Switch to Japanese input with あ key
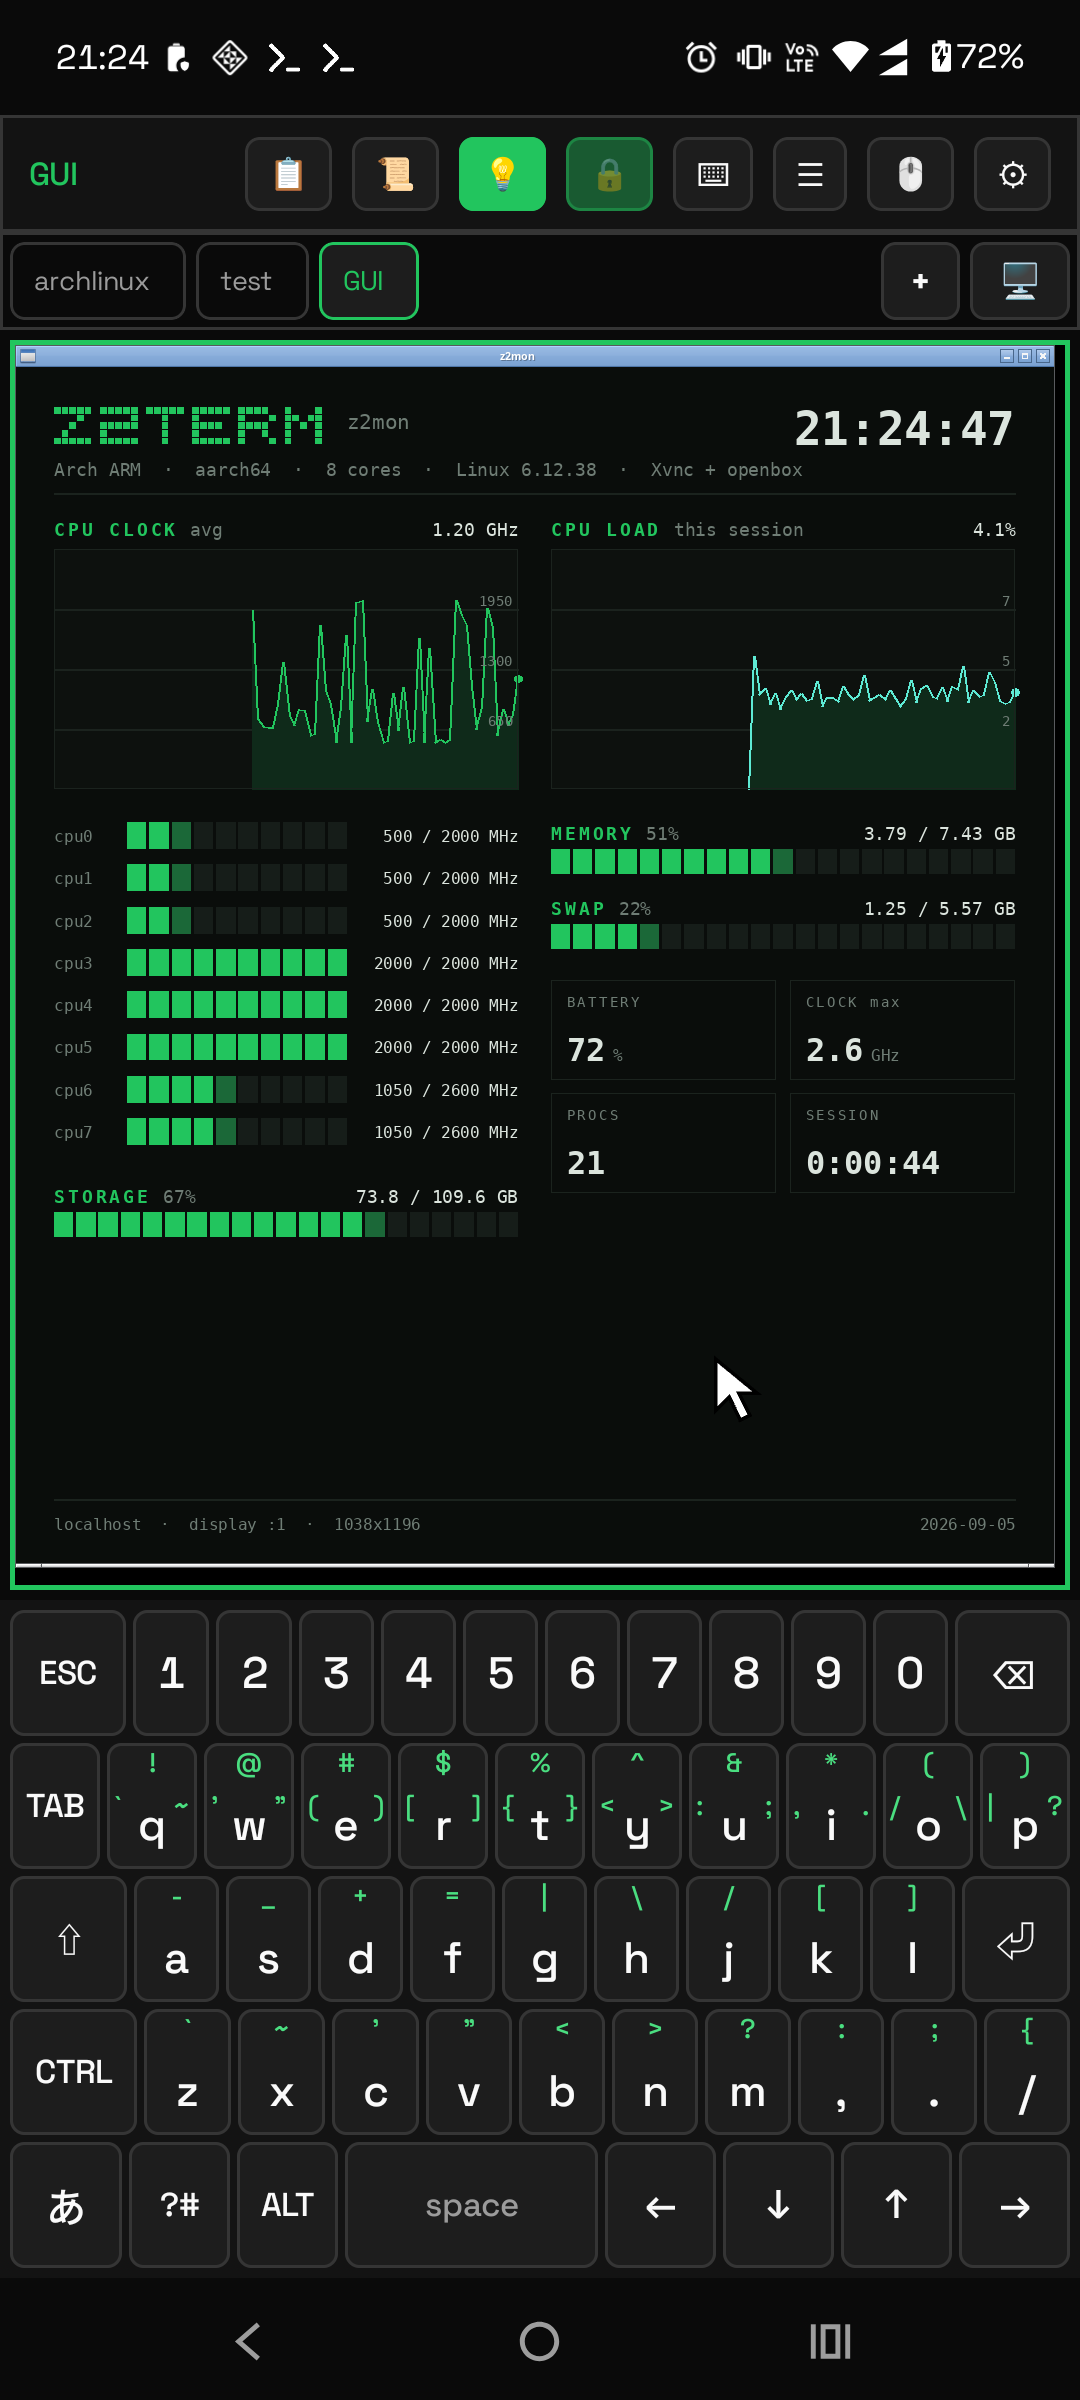 click(66, 2204)
